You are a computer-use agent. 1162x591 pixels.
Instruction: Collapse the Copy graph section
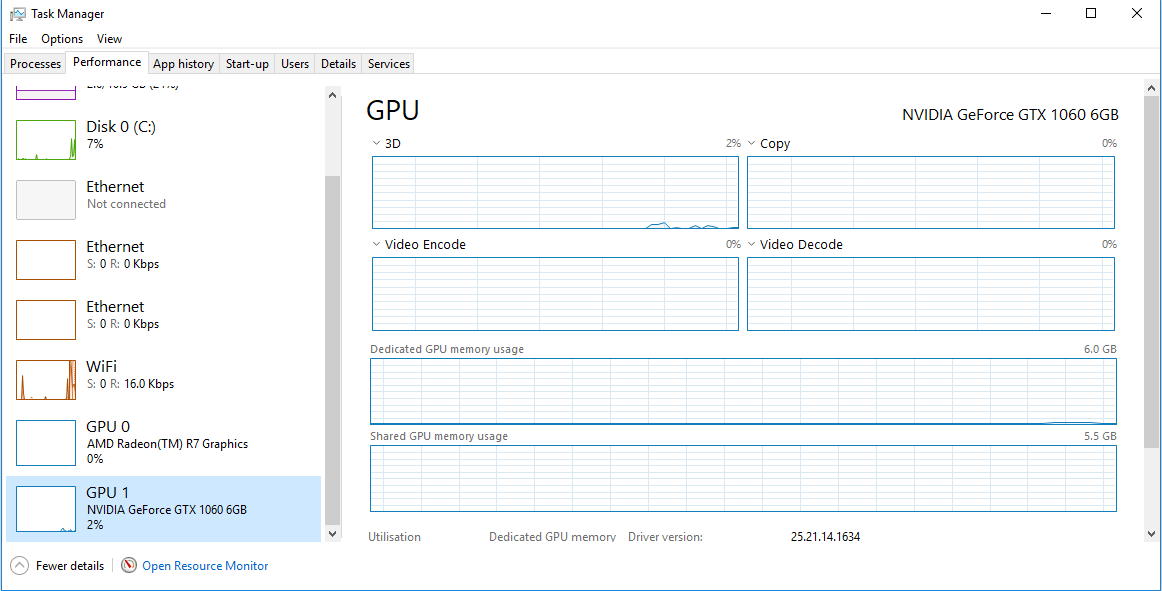752,143
